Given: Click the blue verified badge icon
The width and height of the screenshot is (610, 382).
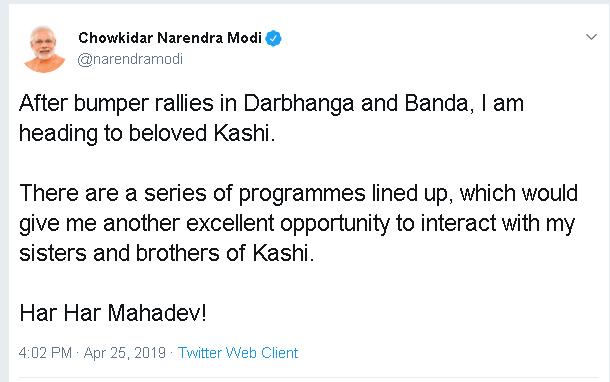Looking at the screenshot, I should [273, 38].
